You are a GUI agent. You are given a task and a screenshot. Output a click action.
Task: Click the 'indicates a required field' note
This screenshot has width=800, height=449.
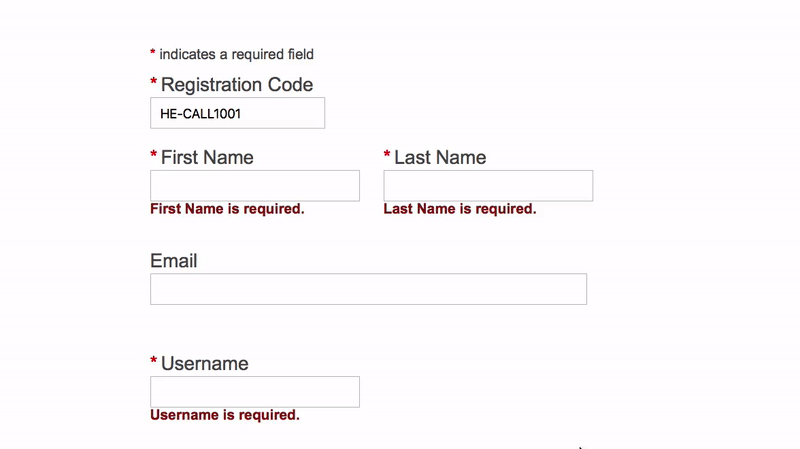(236, 54)
